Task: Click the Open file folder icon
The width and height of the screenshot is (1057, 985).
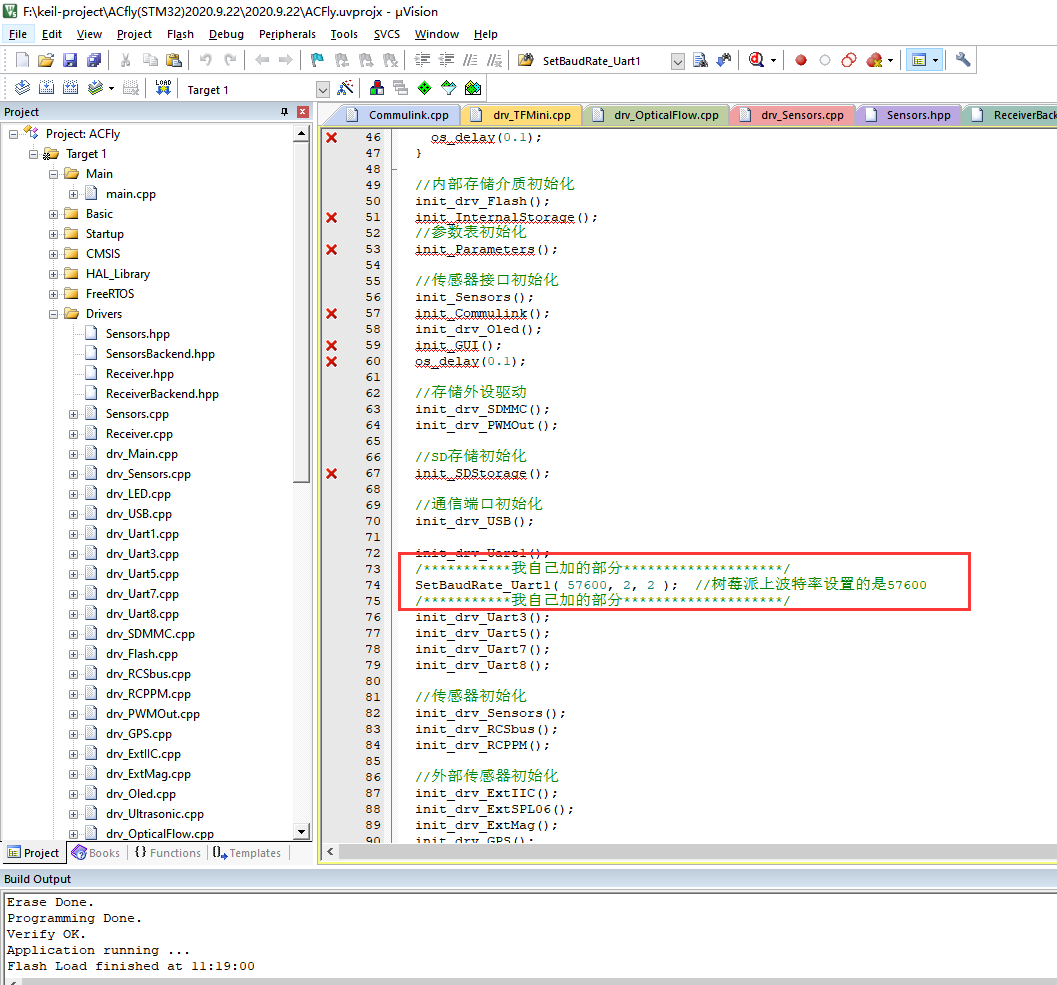Action: coord(46,60)
